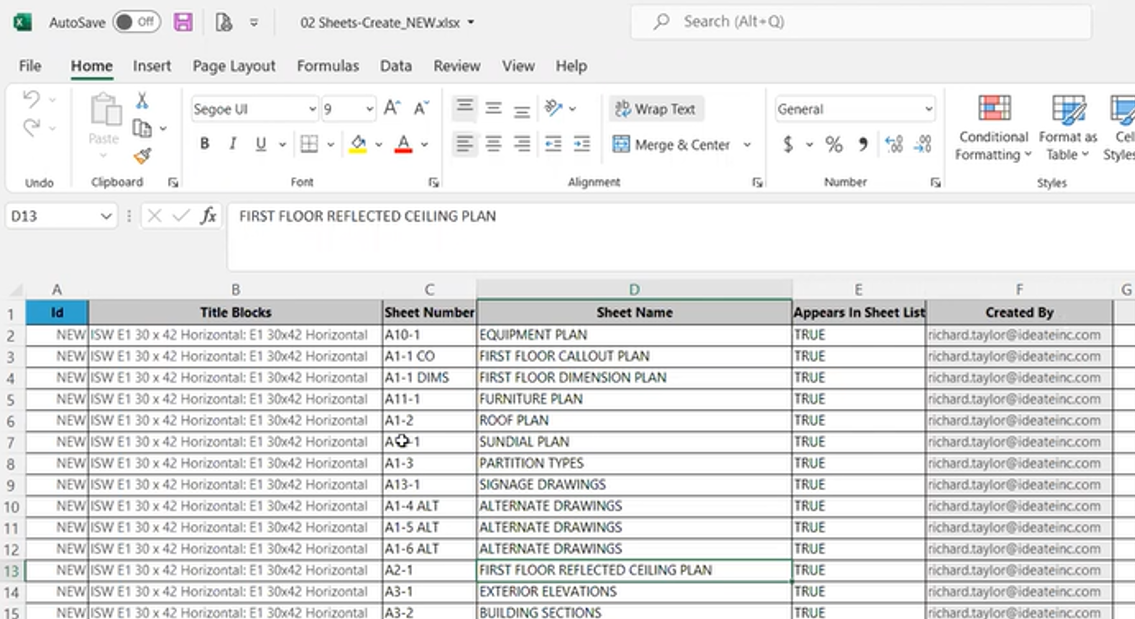This screenshot has height=619, width=1135.
Task: Open the Paste options dropdown arrow
Action: click(104, 156)
